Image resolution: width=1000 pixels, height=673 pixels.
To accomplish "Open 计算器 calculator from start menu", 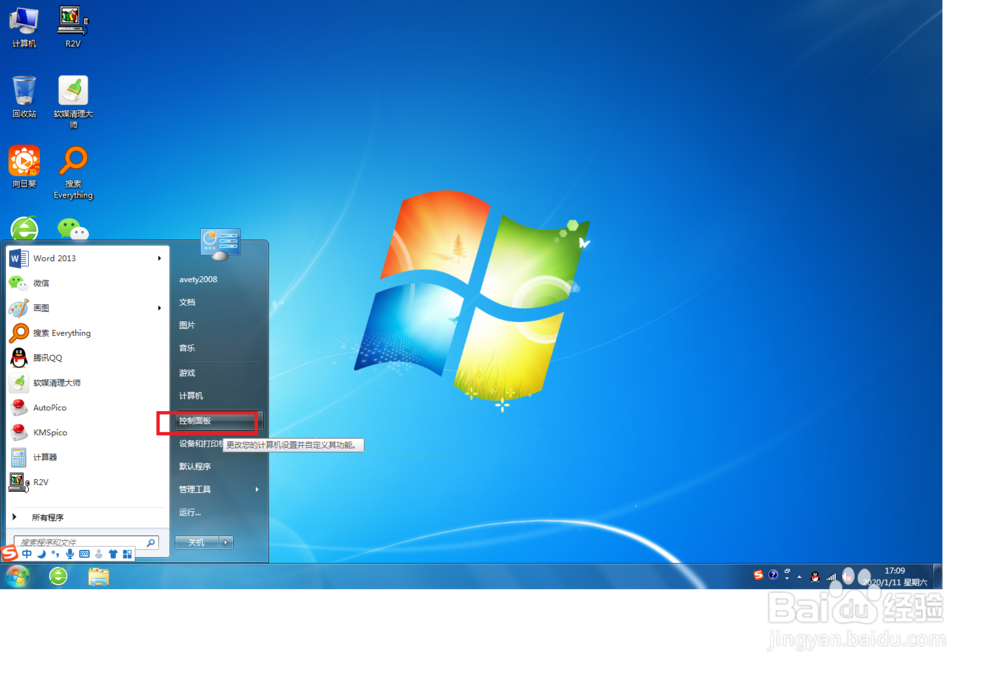I will pyautogui.click(x=87, y=457).
